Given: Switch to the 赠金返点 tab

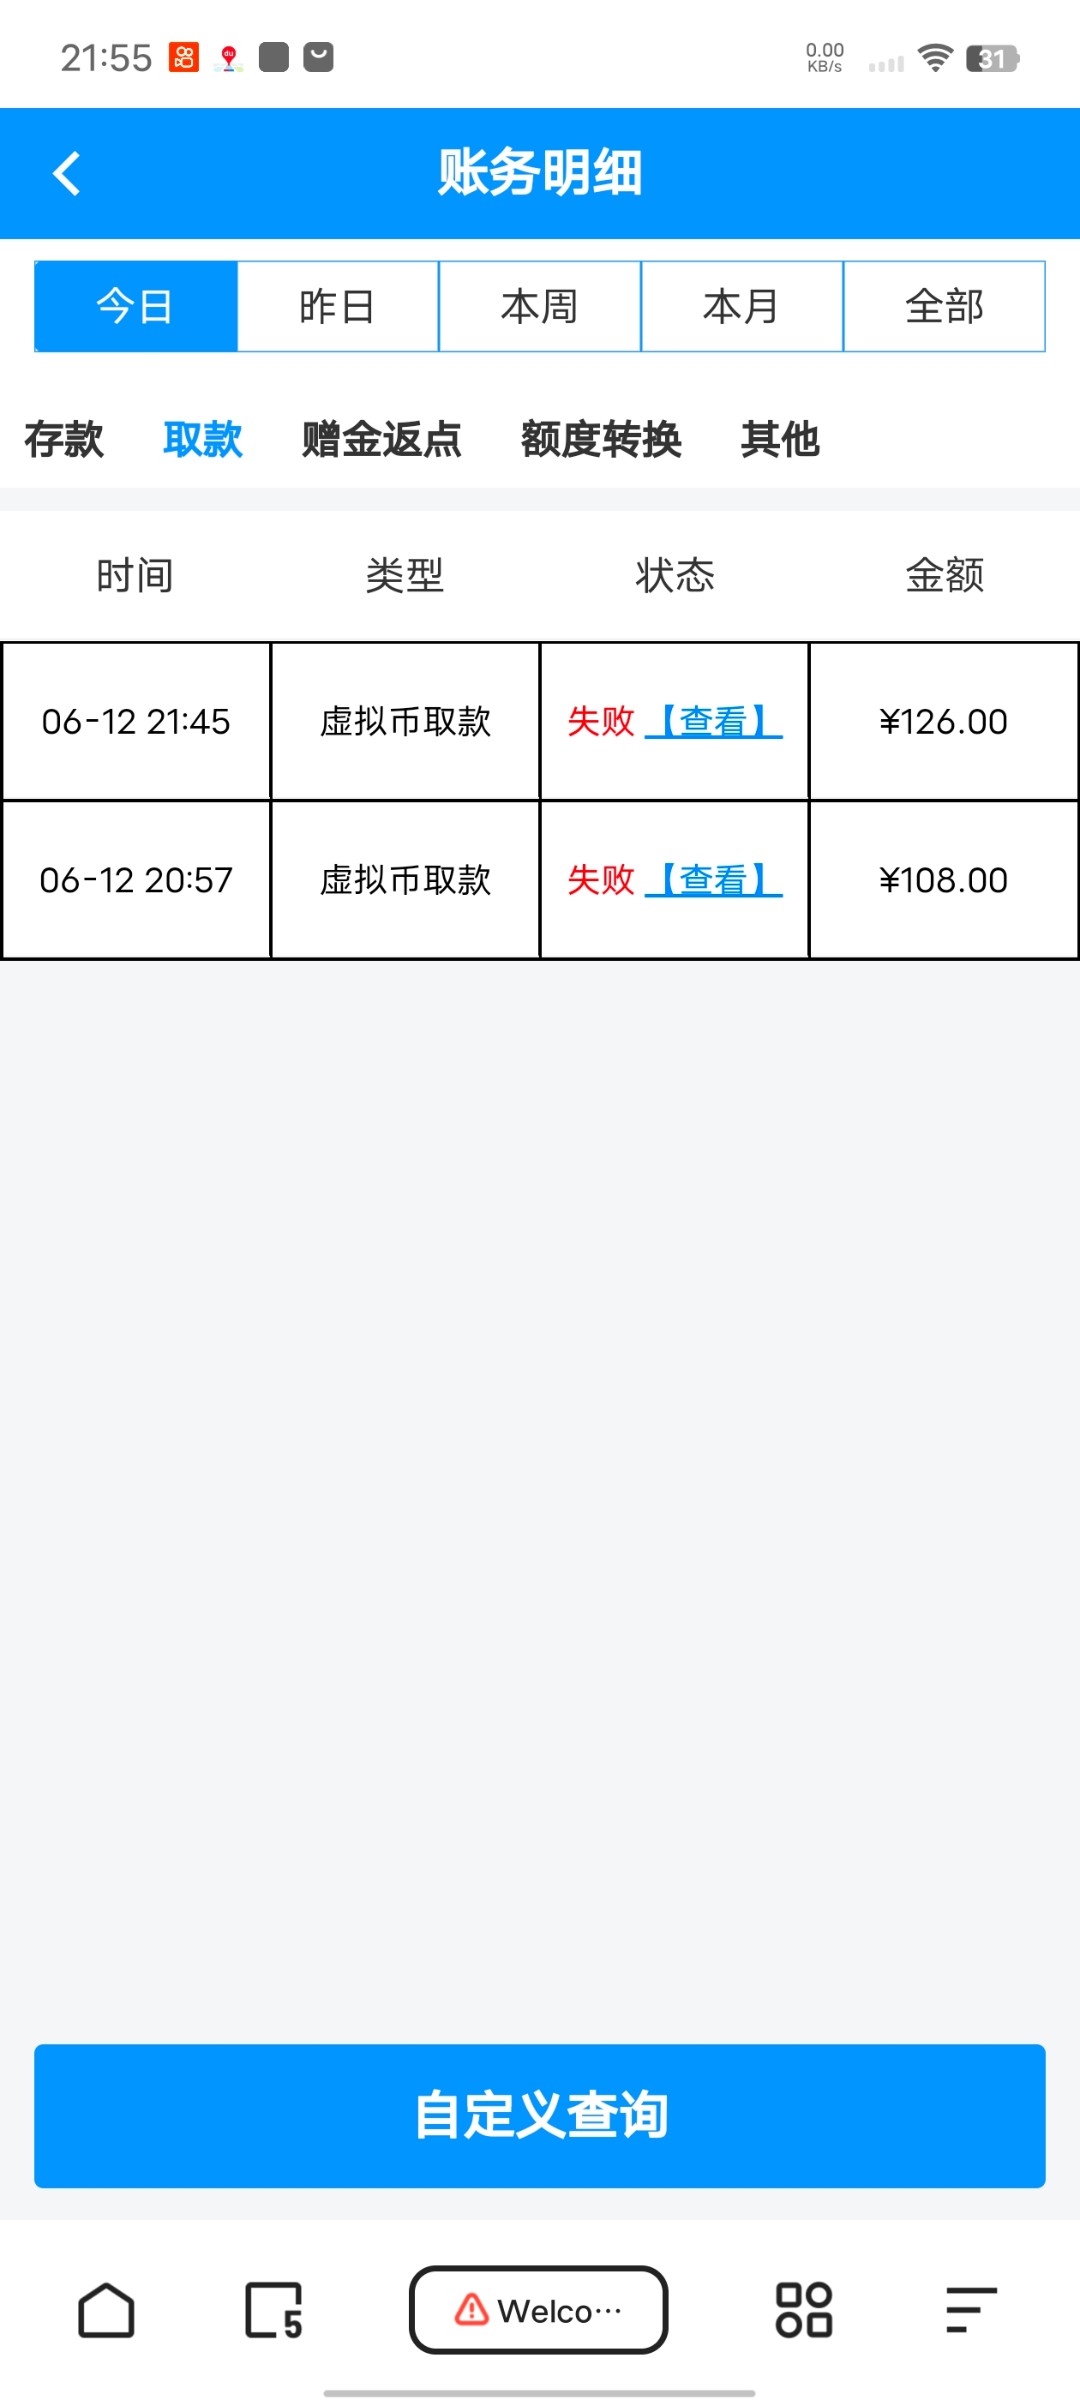Looking at the screenshot, I should [x=382, y=440].
